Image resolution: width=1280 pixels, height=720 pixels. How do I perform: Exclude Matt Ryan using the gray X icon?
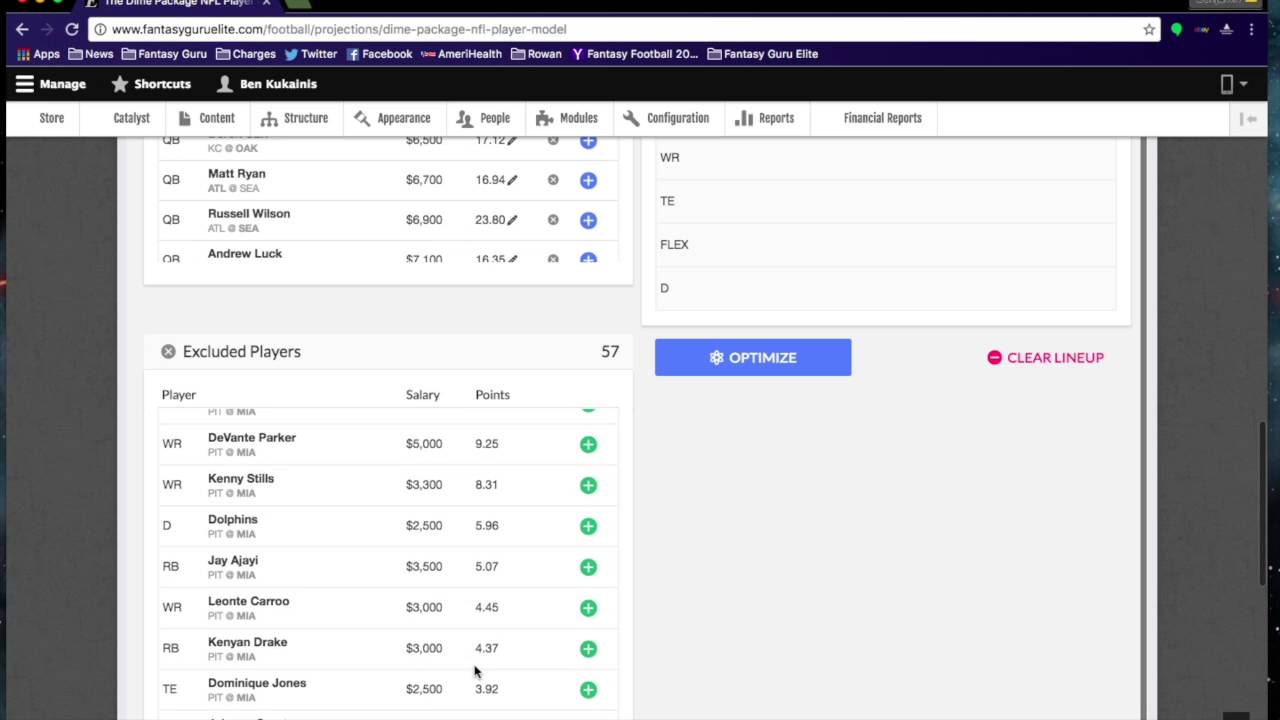point(553,180)
